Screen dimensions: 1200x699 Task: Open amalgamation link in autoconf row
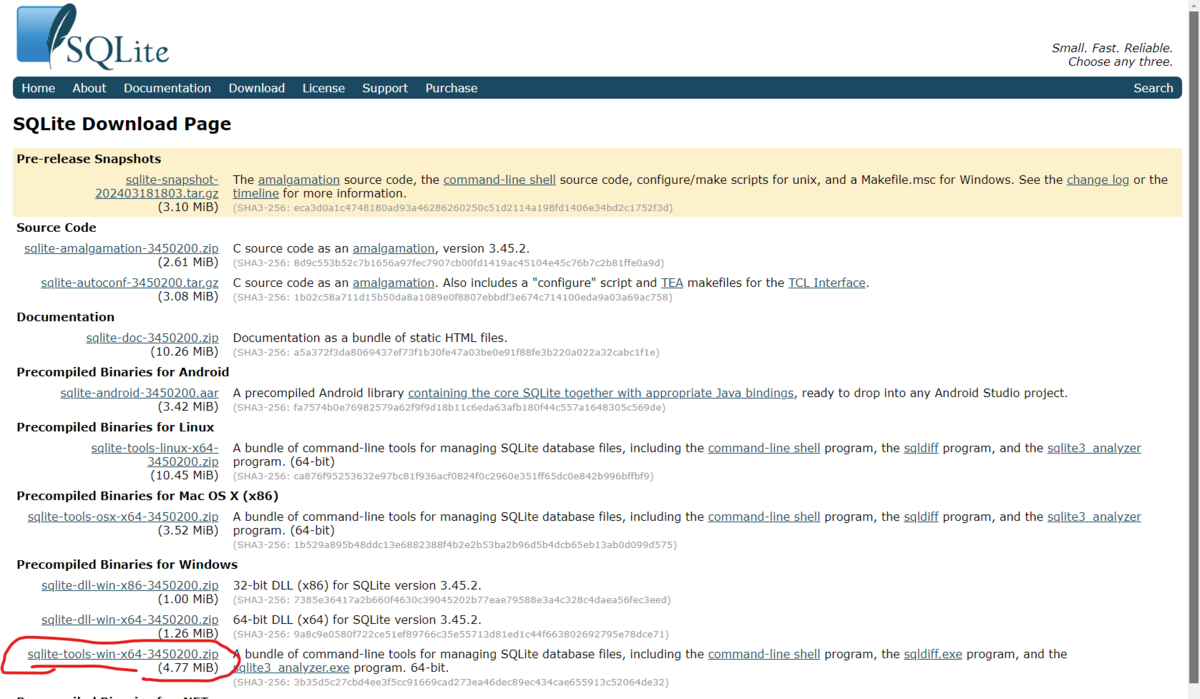tap(394, 283)
